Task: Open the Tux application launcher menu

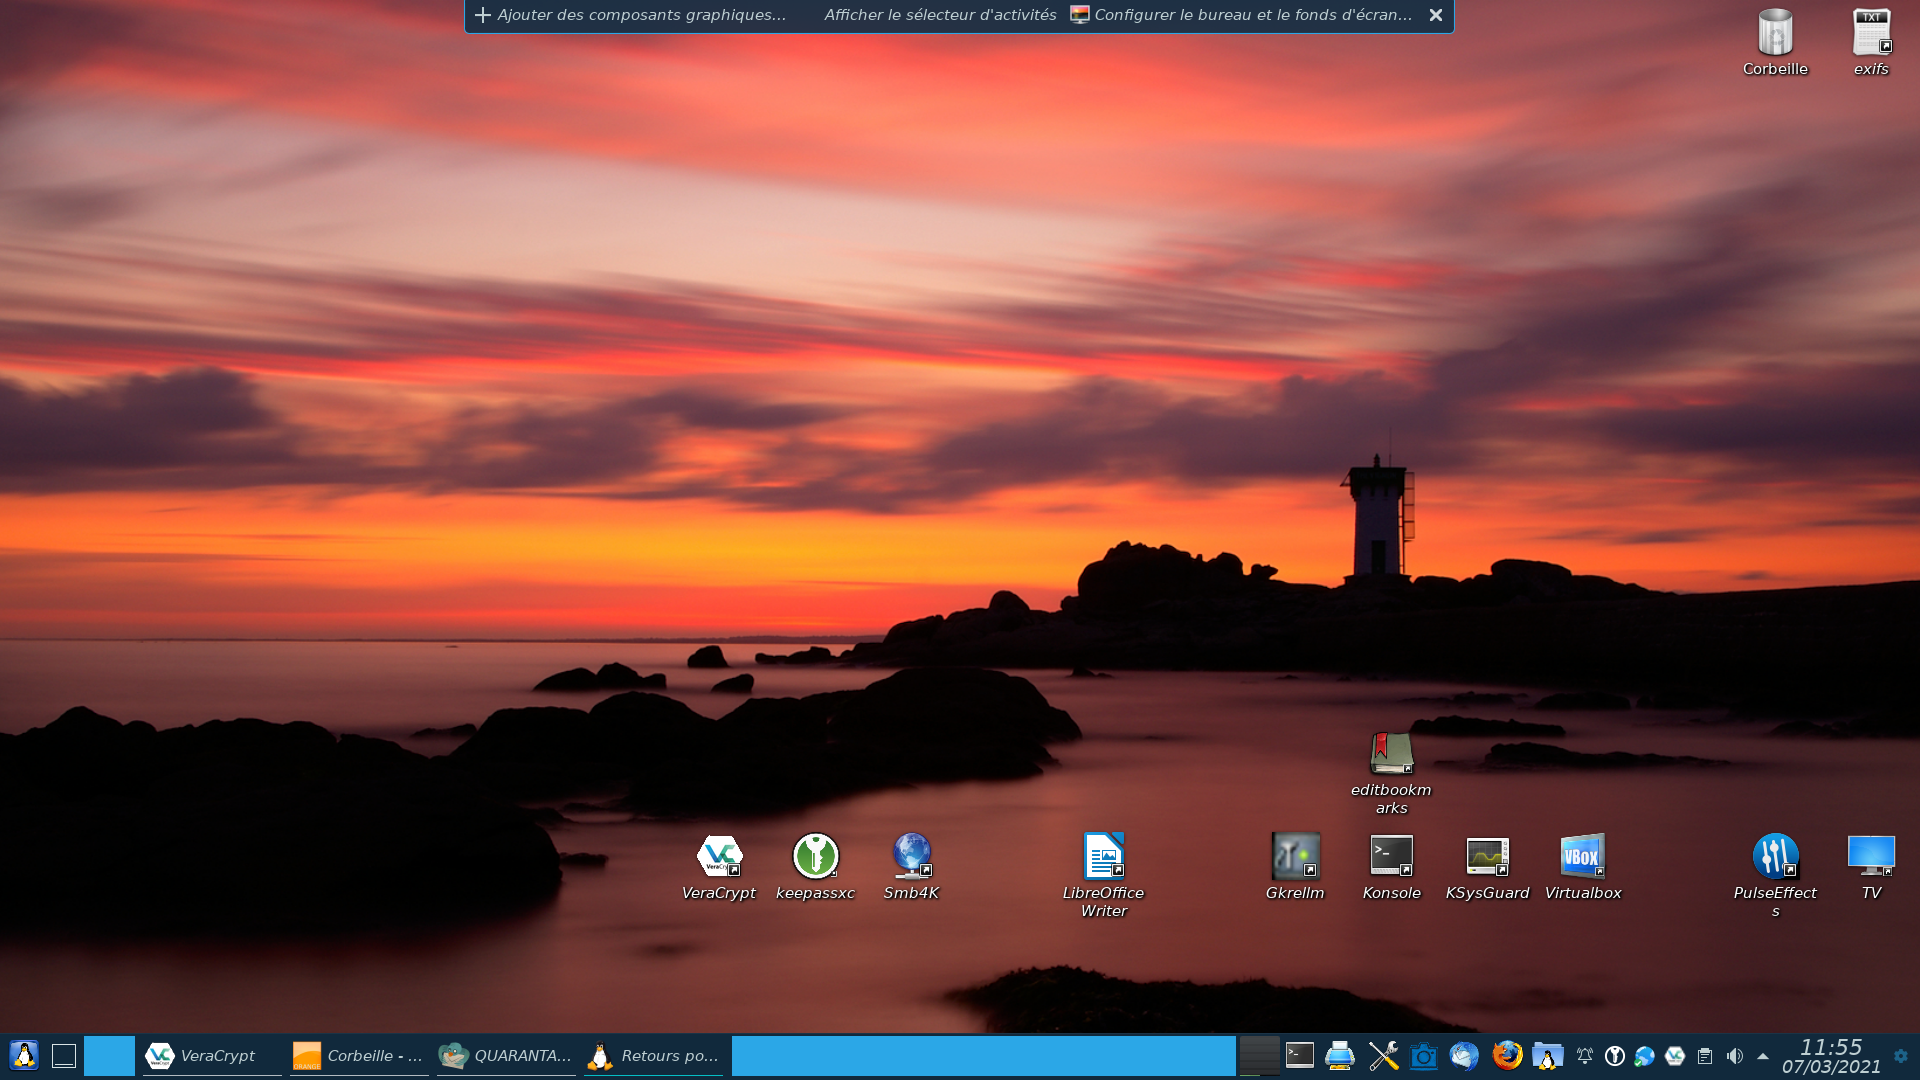Action: [24, 1056]
